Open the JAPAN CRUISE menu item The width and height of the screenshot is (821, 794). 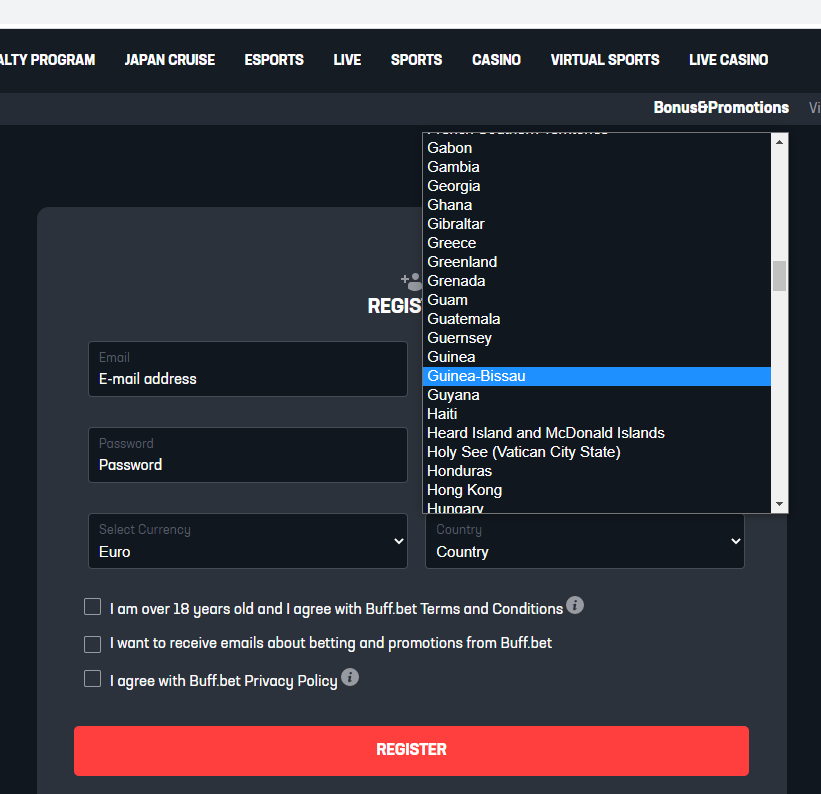tap(170, 60)
